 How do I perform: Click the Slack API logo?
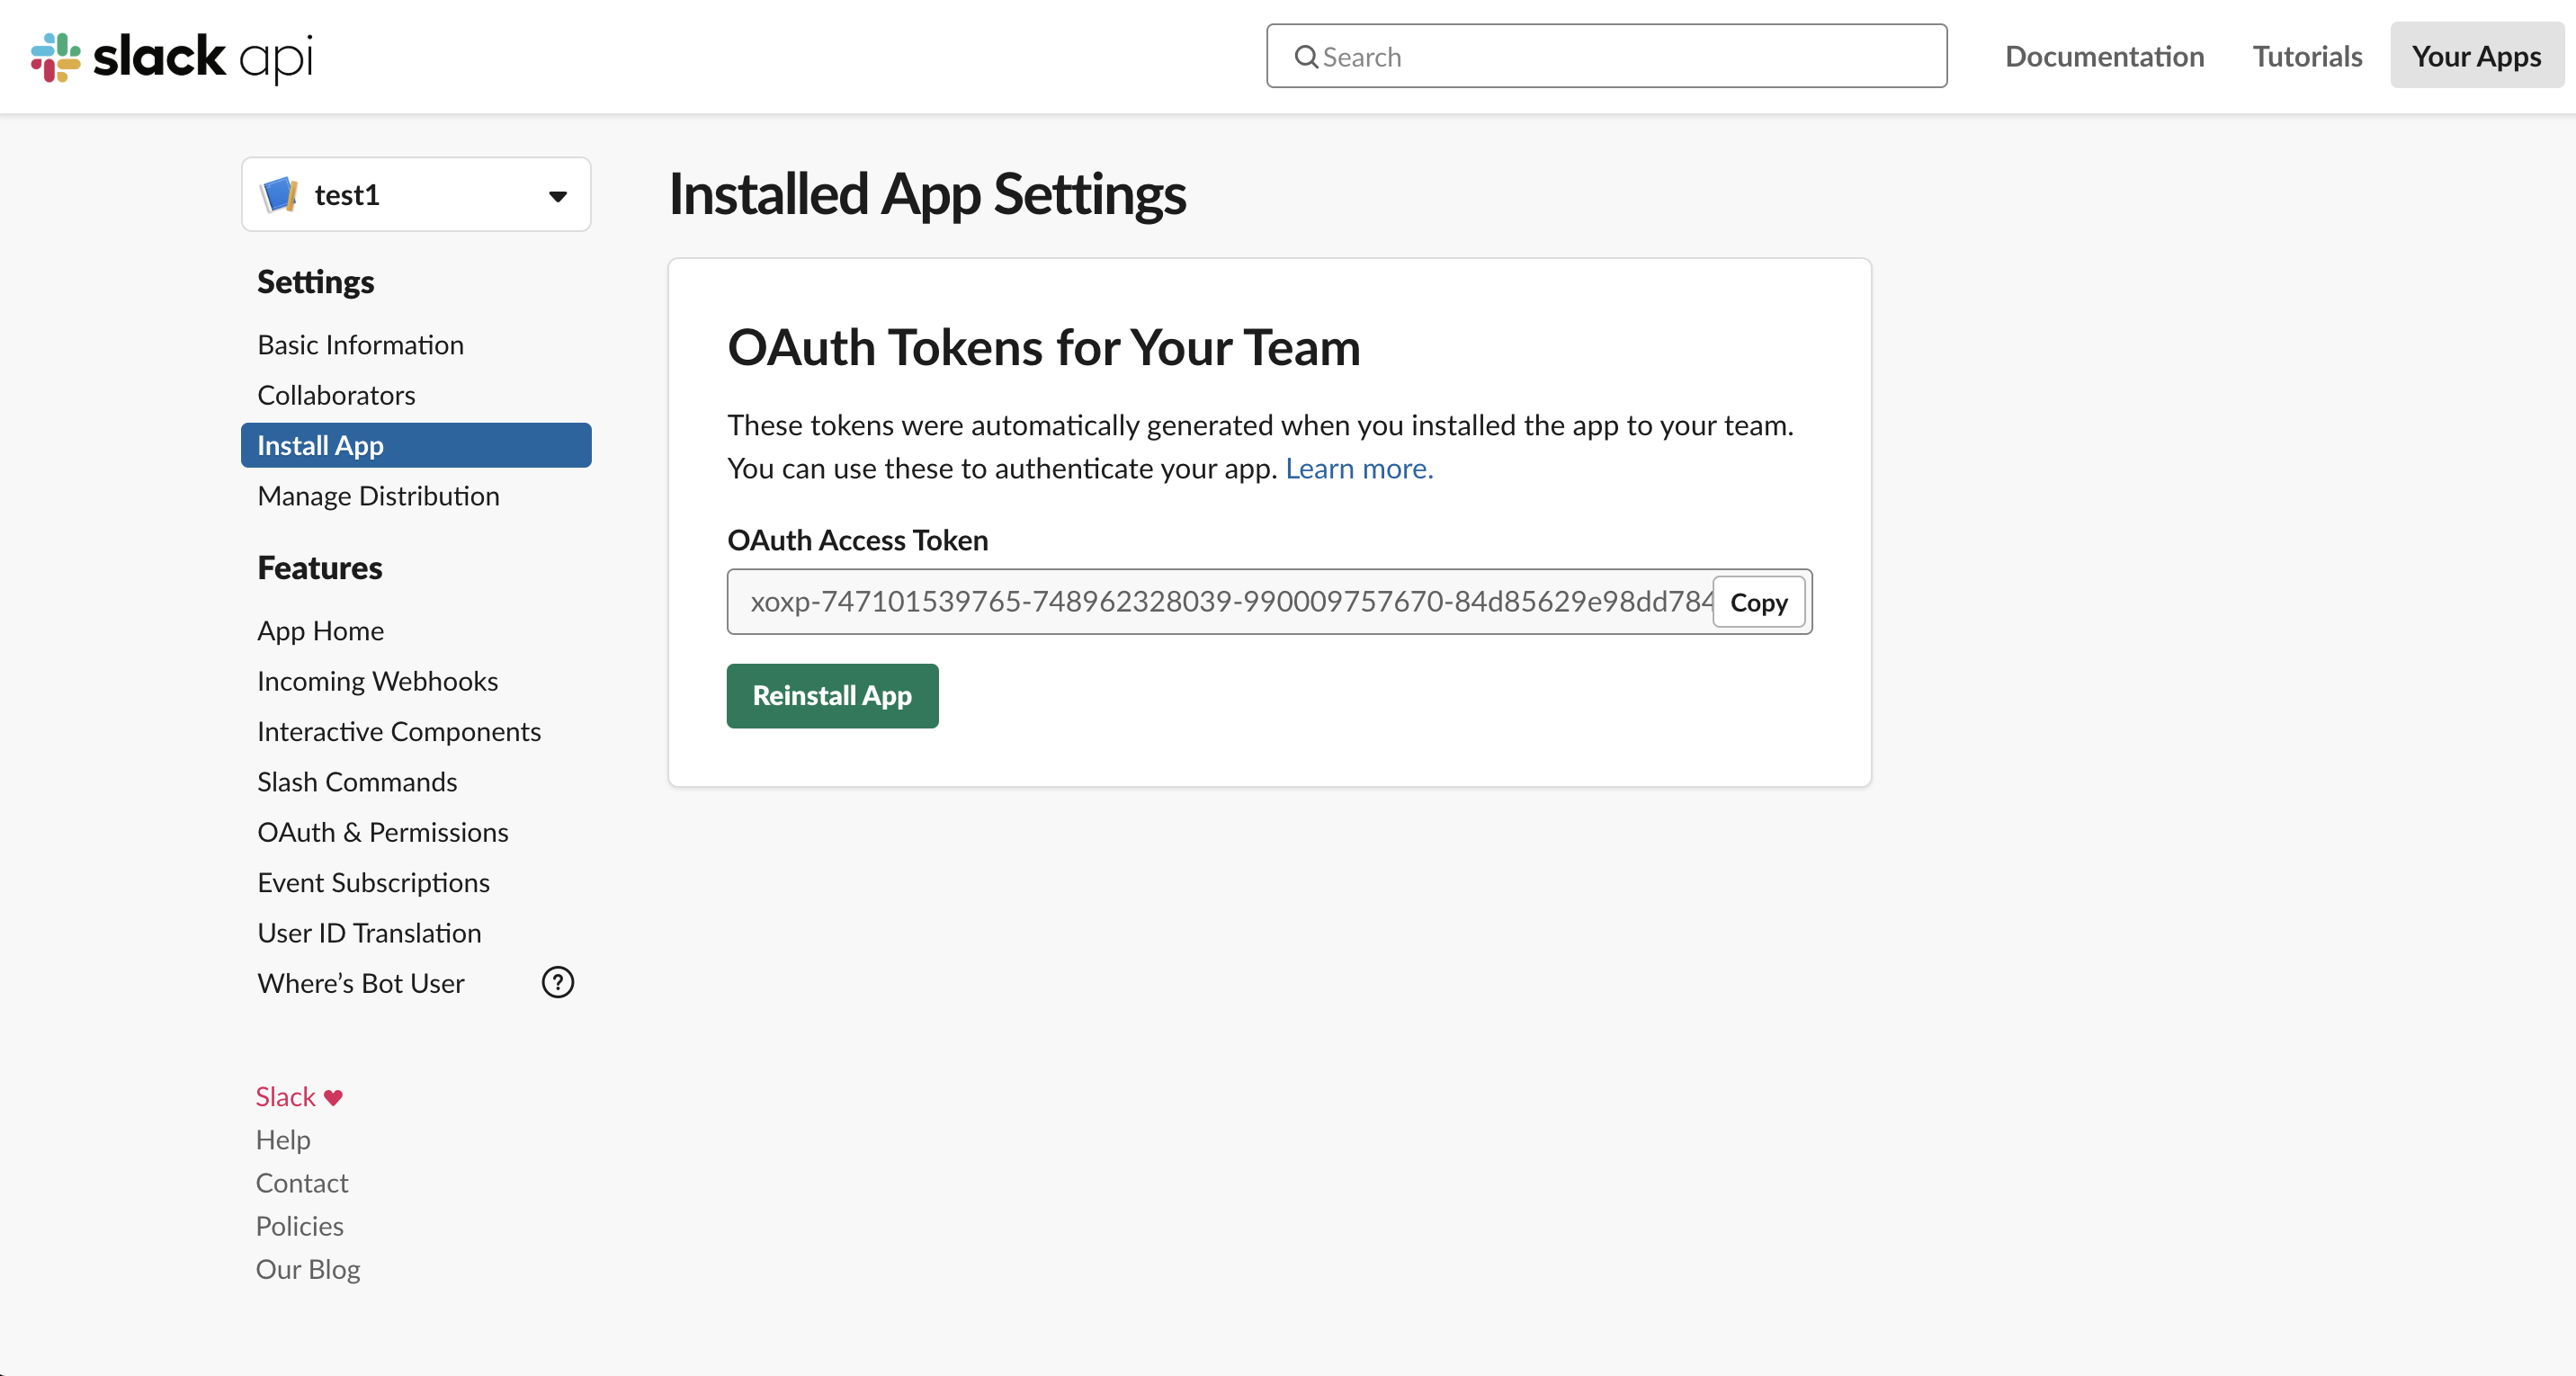(x=170, y=57)
